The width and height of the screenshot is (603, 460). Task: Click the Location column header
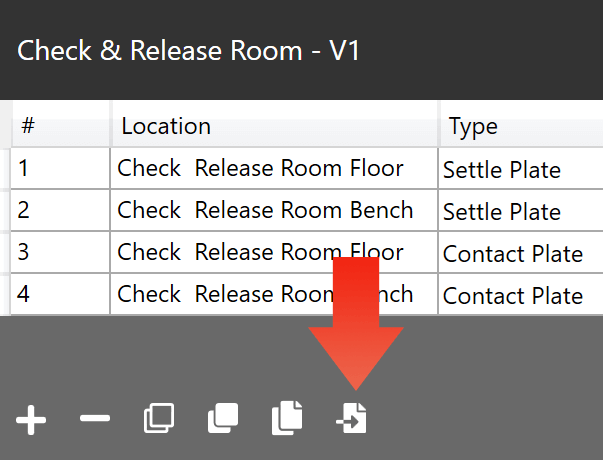[274, 127]
